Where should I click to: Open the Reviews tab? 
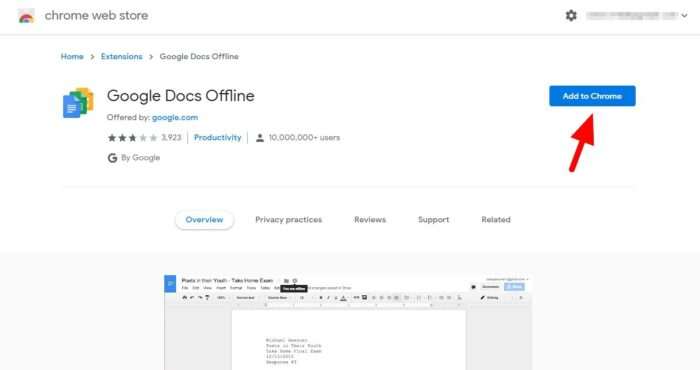[x=370, y=220]
